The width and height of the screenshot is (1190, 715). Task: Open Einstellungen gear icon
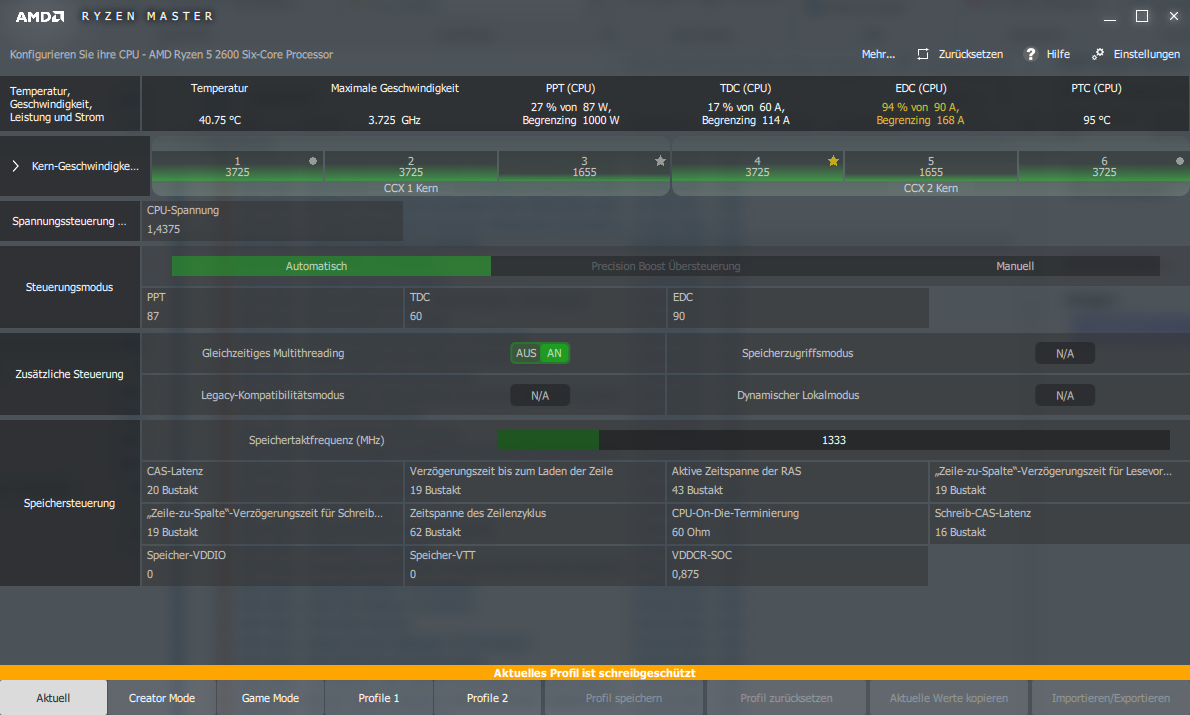pos(1098,54)
